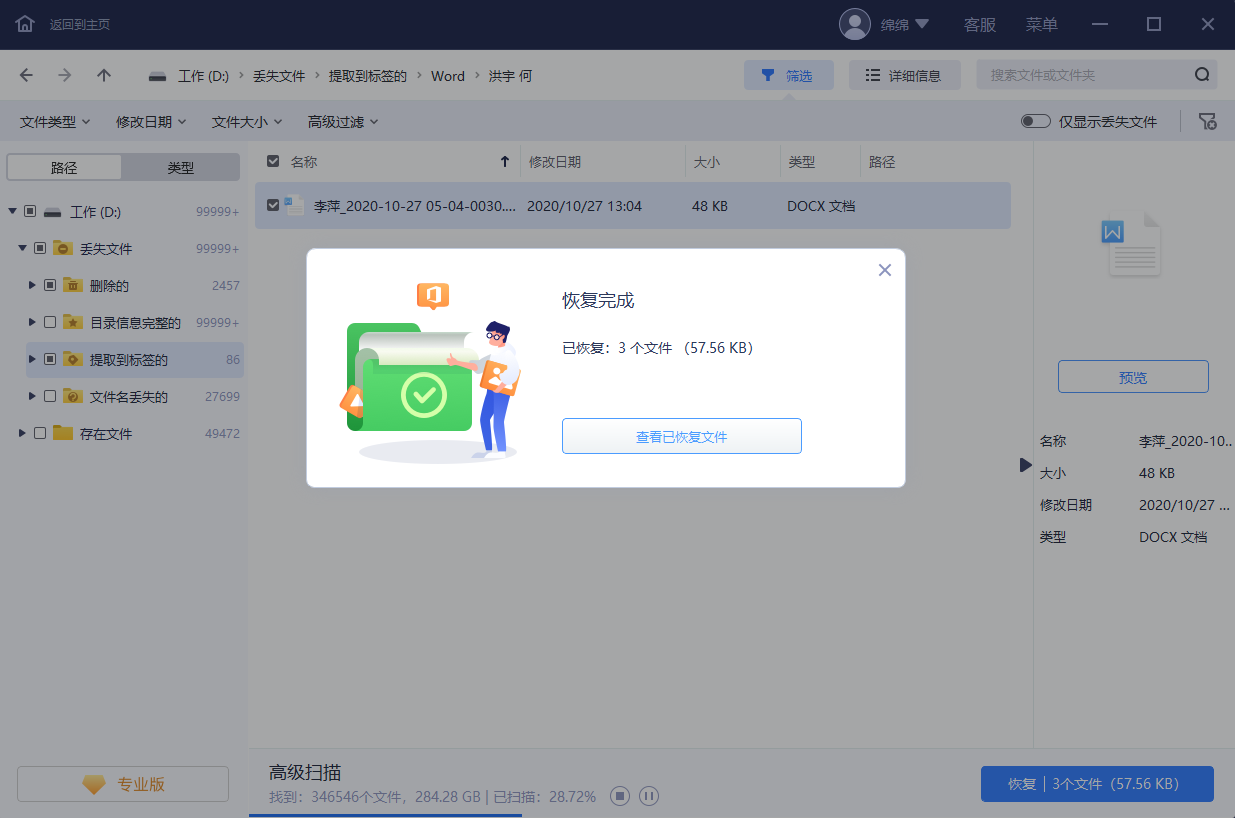The image size is (1235, 818).
Task: Click the back navigation arrow
Action: pos(26,76)
